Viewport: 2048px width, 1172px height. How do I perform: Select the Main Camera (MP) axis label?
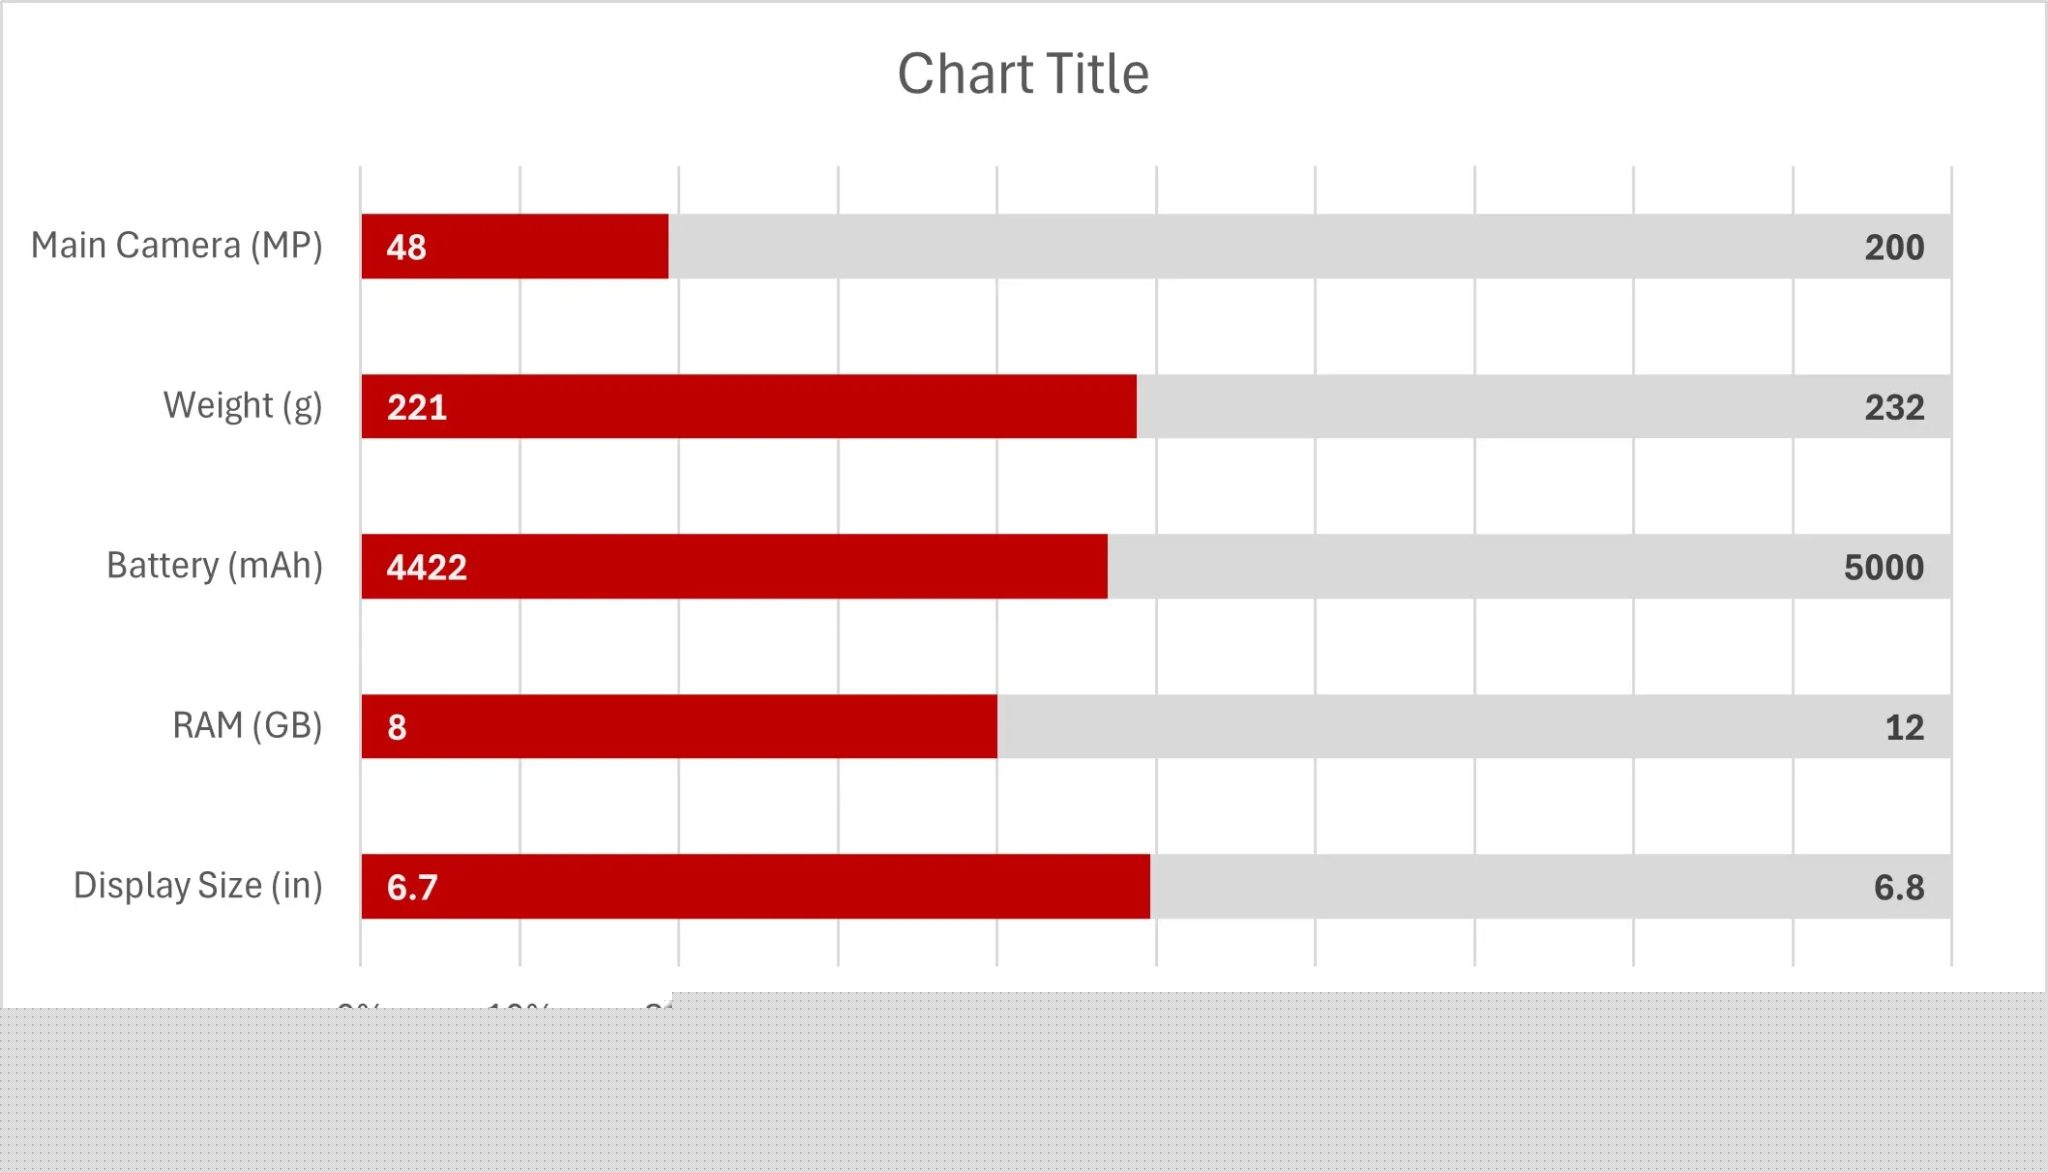coord(177,245)
